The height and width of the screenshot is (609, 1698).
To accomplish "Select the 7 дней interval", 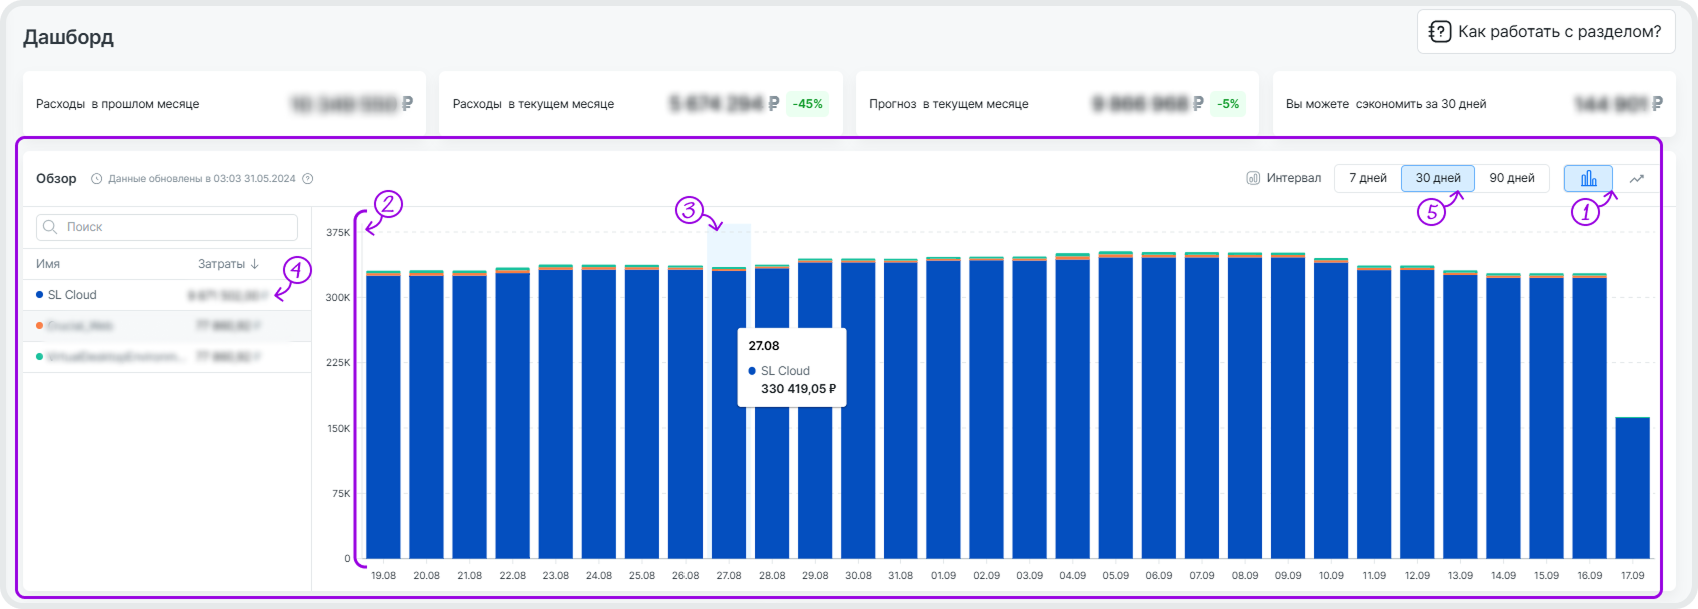I will [1367, 178].
